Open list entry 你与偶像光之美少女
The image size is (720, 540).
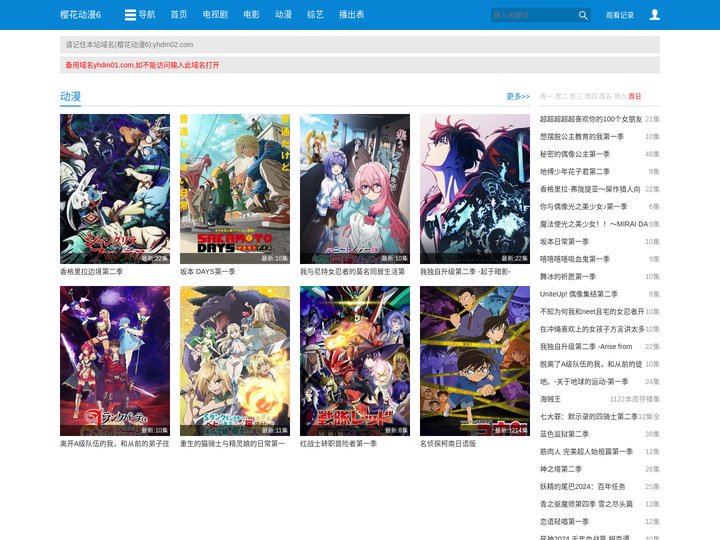pyautogui.click(x=583, y=207)
